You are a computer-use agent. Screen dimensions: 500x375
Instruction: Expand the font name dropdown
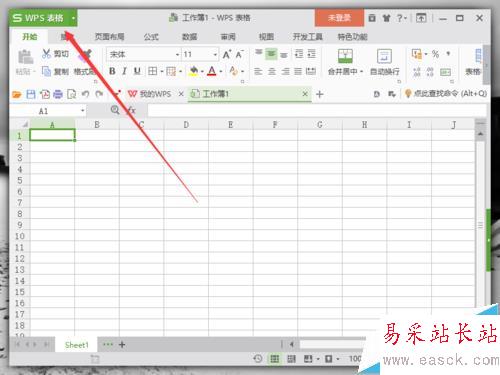[x=177, y=55]
